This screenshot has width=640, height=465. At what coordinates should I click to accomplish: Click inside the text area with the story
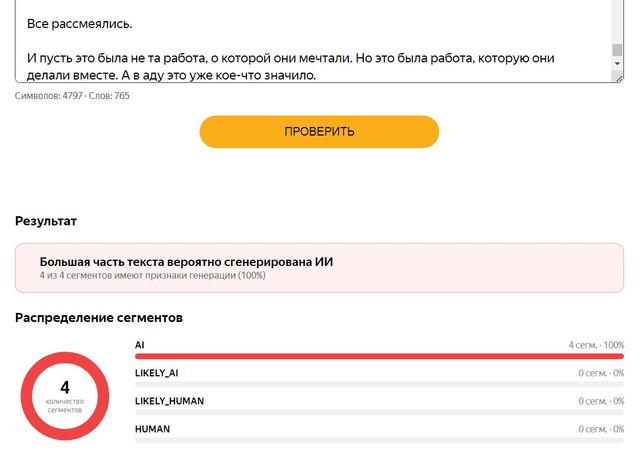[313, 41]
